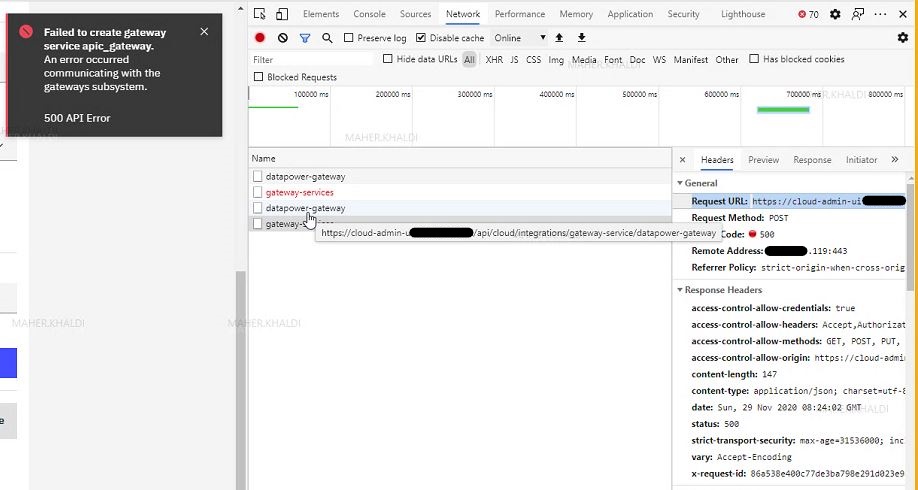Viewport: 918px width, 490px height.
Task: Show the 70 errors counter
Action: coord(809,14)
